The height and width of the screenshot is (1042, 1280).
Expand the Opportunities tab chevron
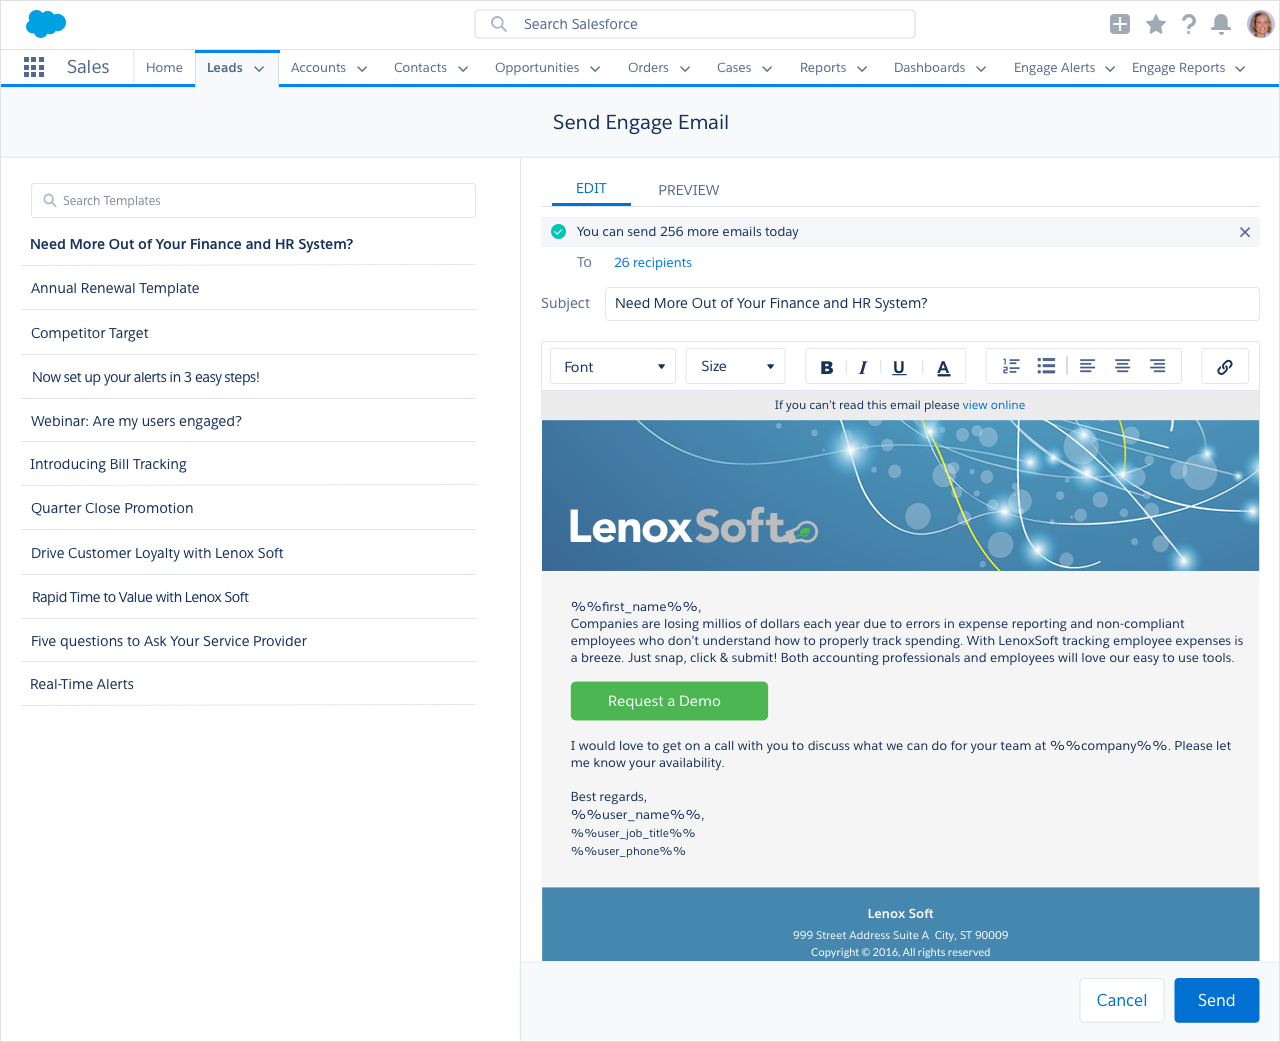[595, 69]
